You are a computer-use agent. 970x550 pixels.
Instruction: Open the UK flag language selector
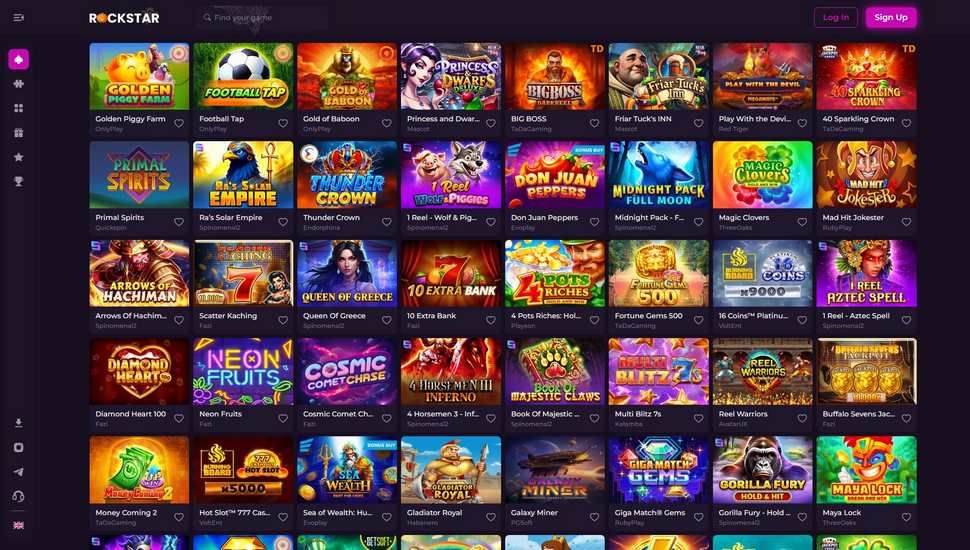pyautogui.click(x=19, y=526)
